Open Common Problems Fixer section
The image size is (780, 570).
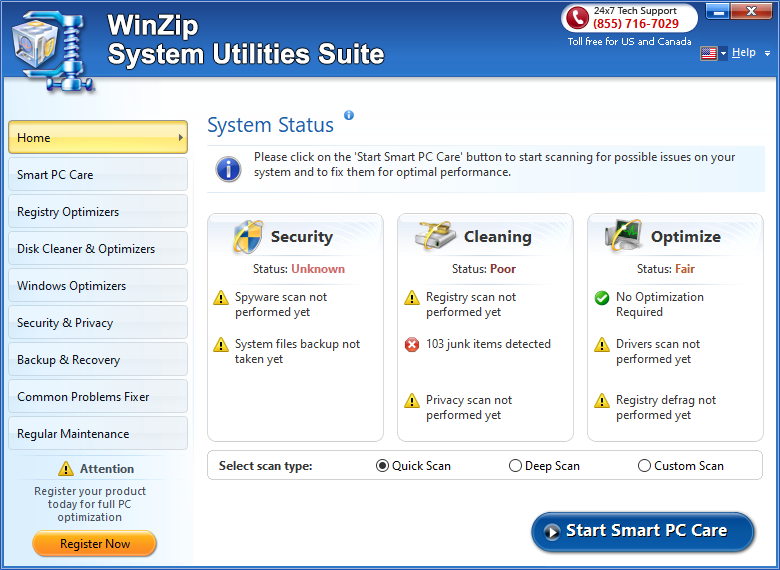pyautogui.click(x=98, y=396)
